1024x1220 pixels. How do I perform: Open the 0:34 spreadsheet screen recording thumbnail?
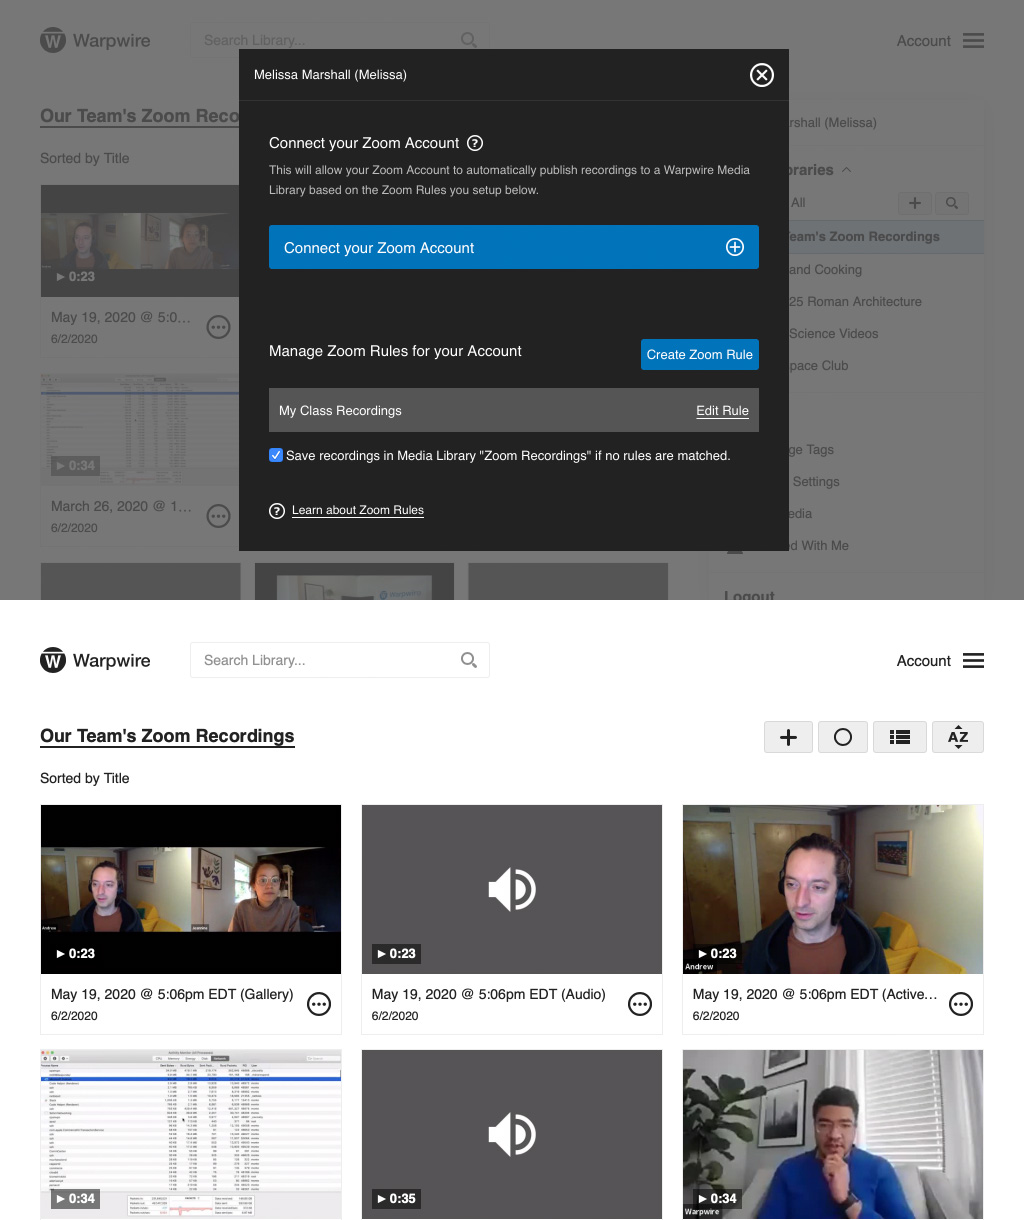[x=191, y=1134]
